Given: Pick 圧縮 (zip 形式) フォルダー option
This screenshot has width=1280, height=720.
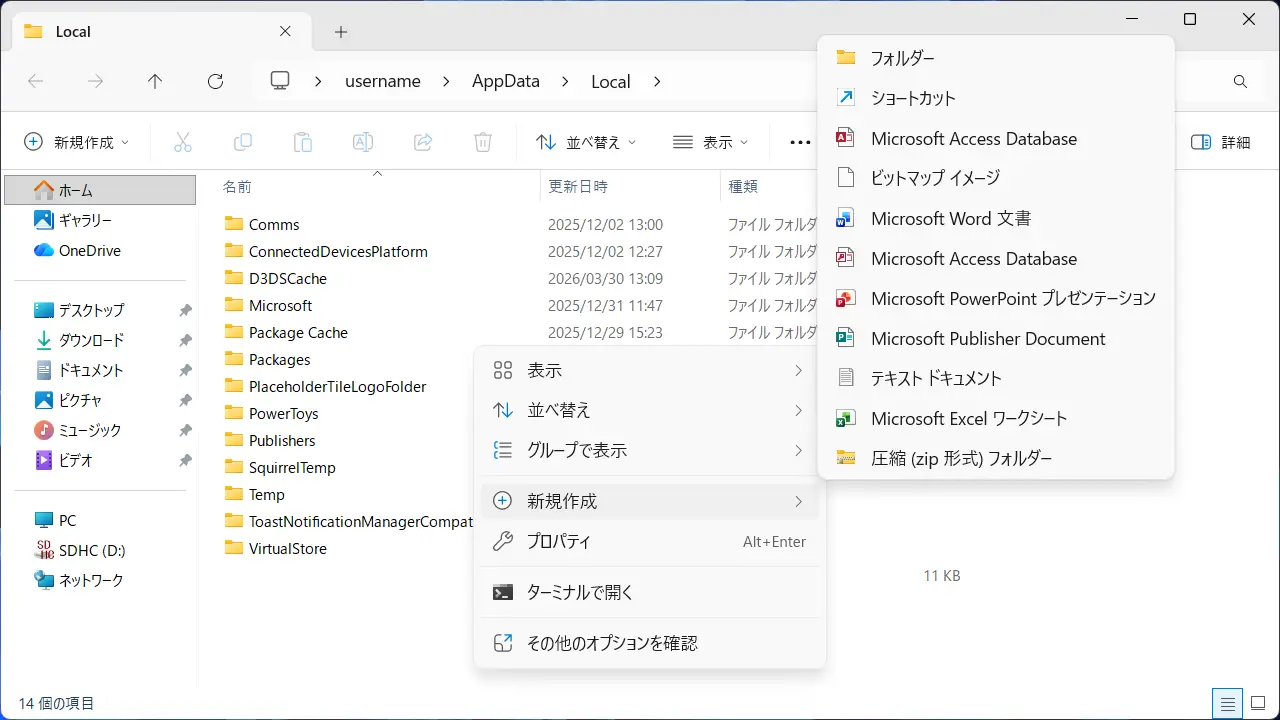Looking at the screenshot, I should (x=961, y=458).
